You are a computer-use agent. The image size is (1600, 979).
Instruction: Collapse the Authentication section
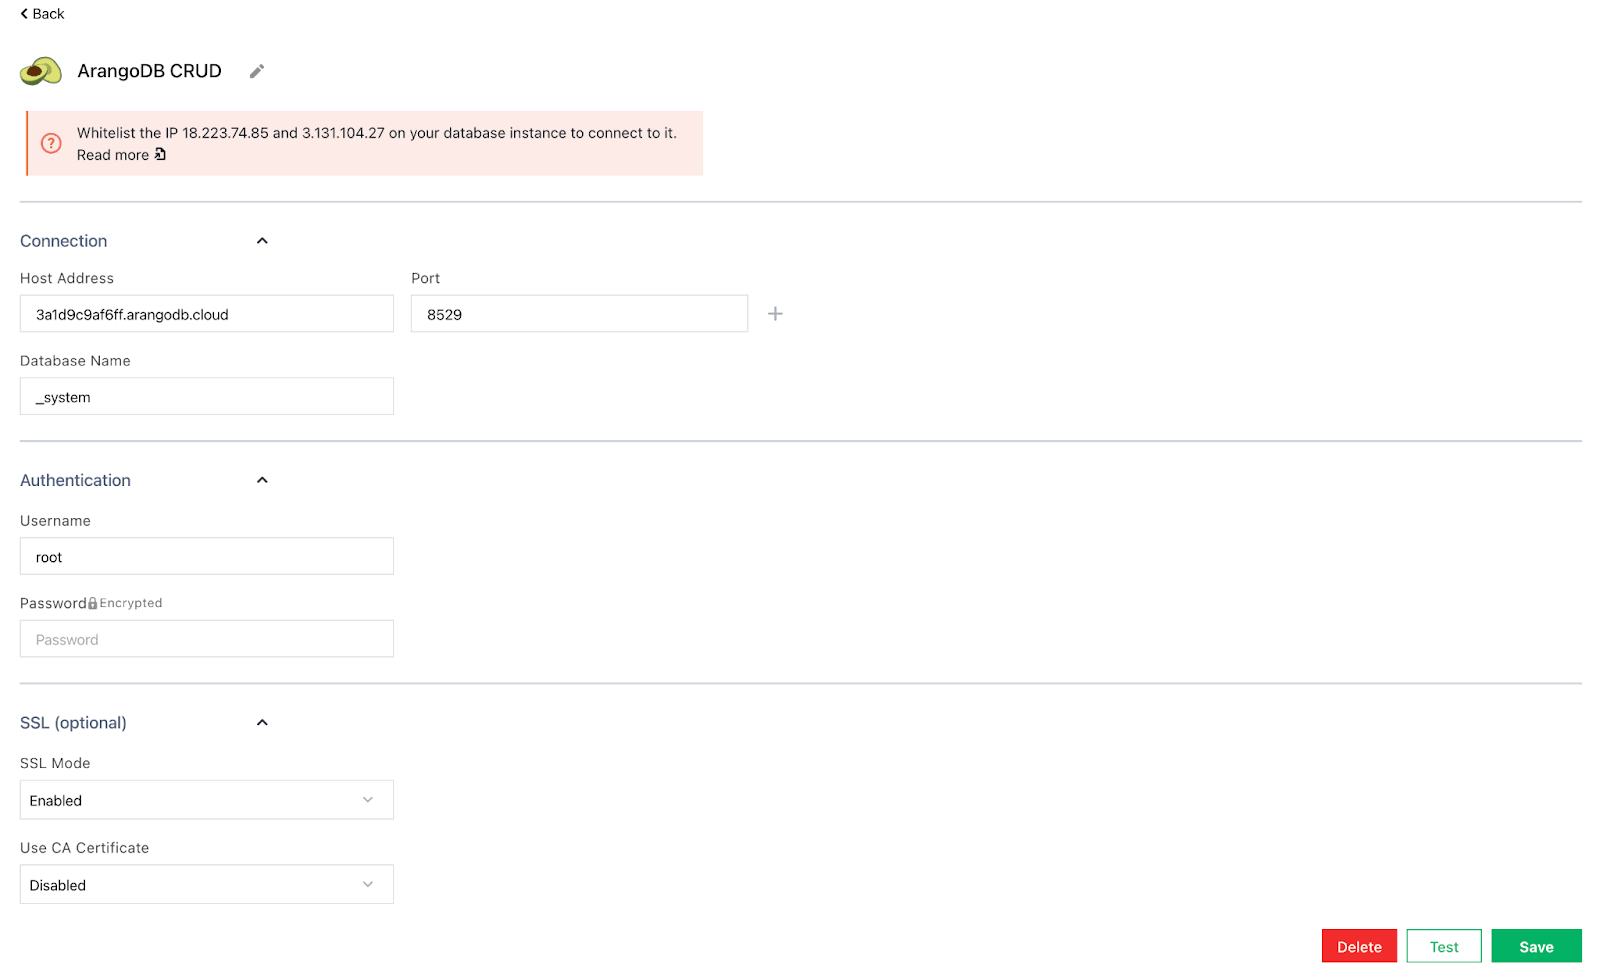tap(262, 480)
